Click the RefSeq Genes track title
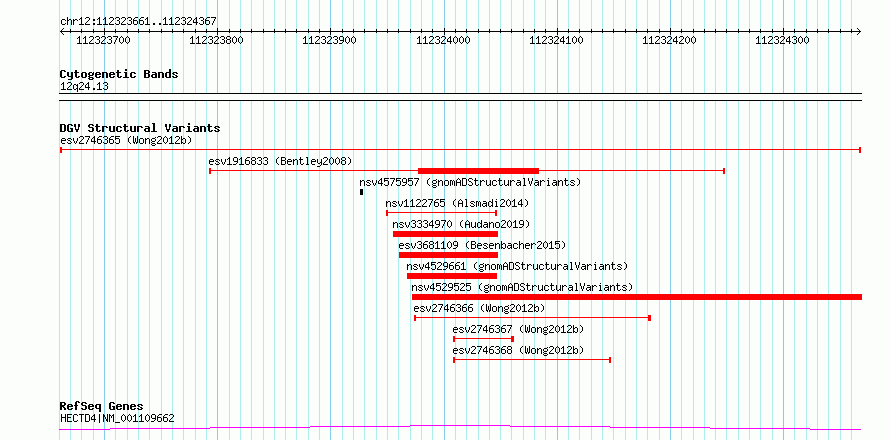The width and height of the screenshot is (890, 440). click(102, 407)
